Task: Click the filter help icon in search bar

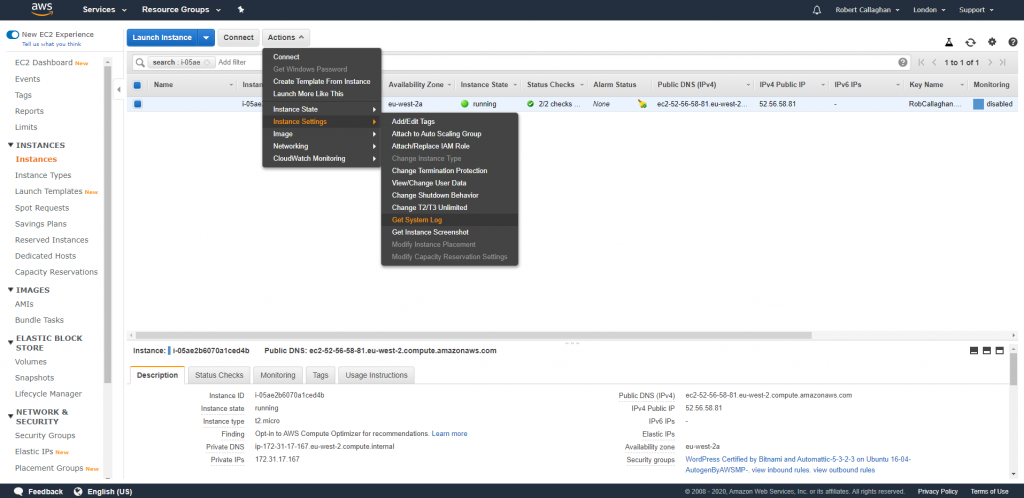Action: click(x=903, y=63)
